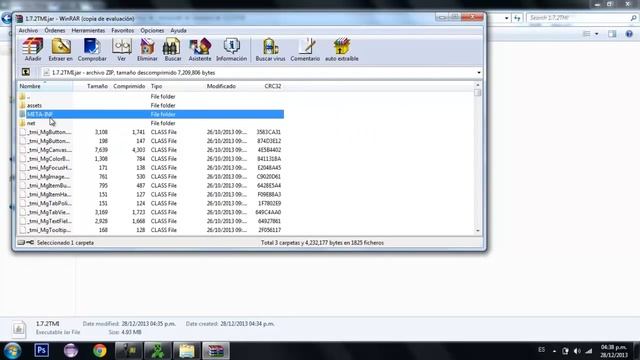Click the Ver toolbar icon

tap(121, 49)
